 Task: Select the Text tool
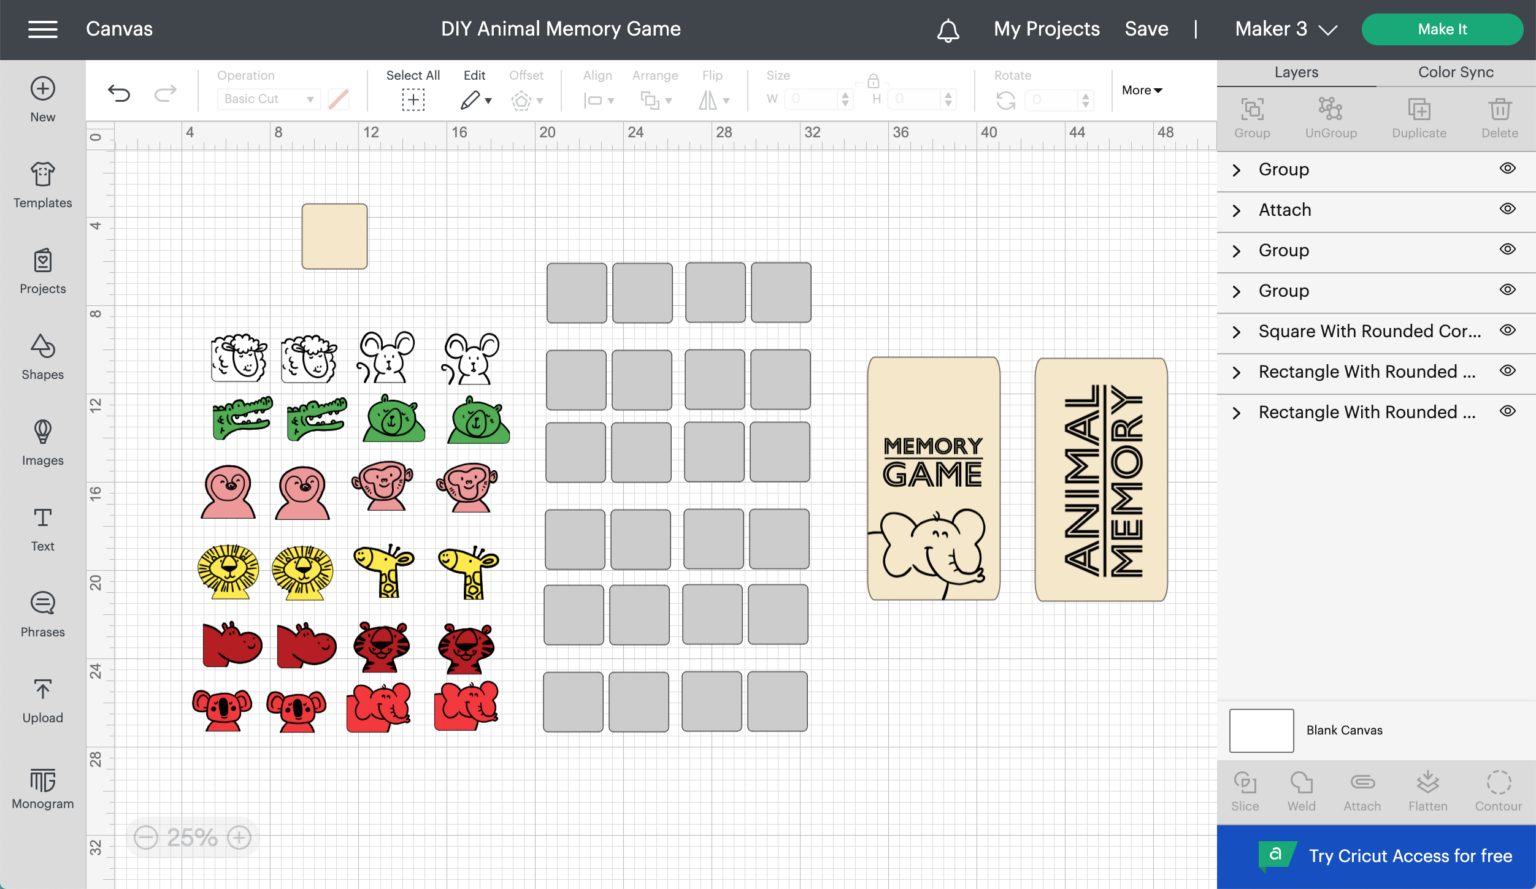click(42, 528)
